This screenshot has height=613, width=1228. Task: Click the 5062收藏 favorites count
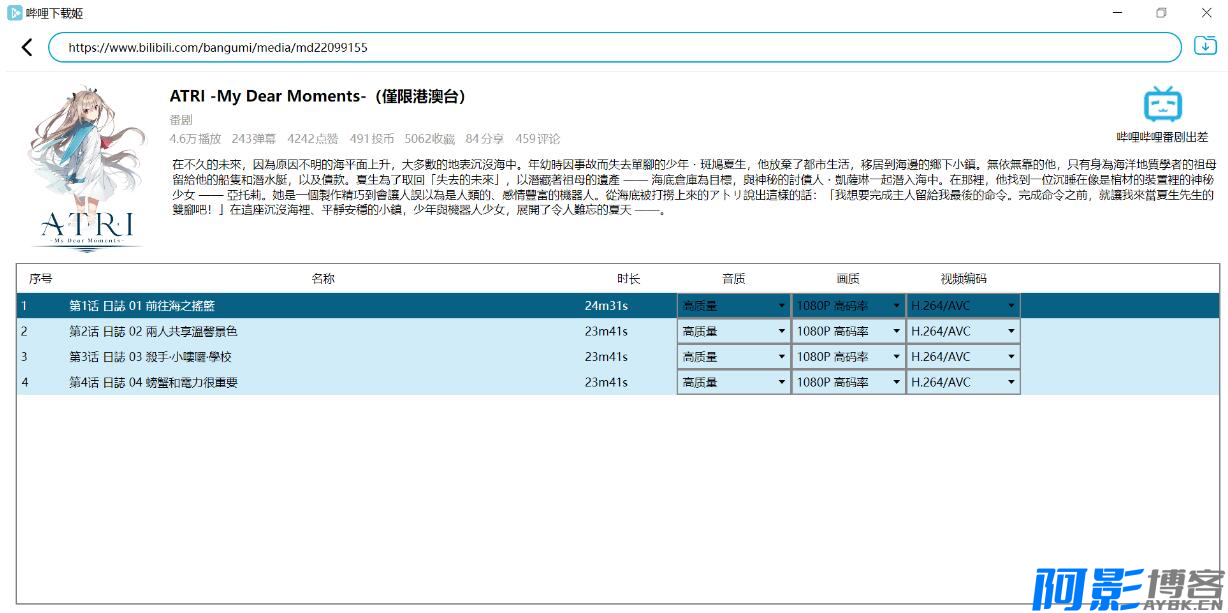click(x=430, y=139)
